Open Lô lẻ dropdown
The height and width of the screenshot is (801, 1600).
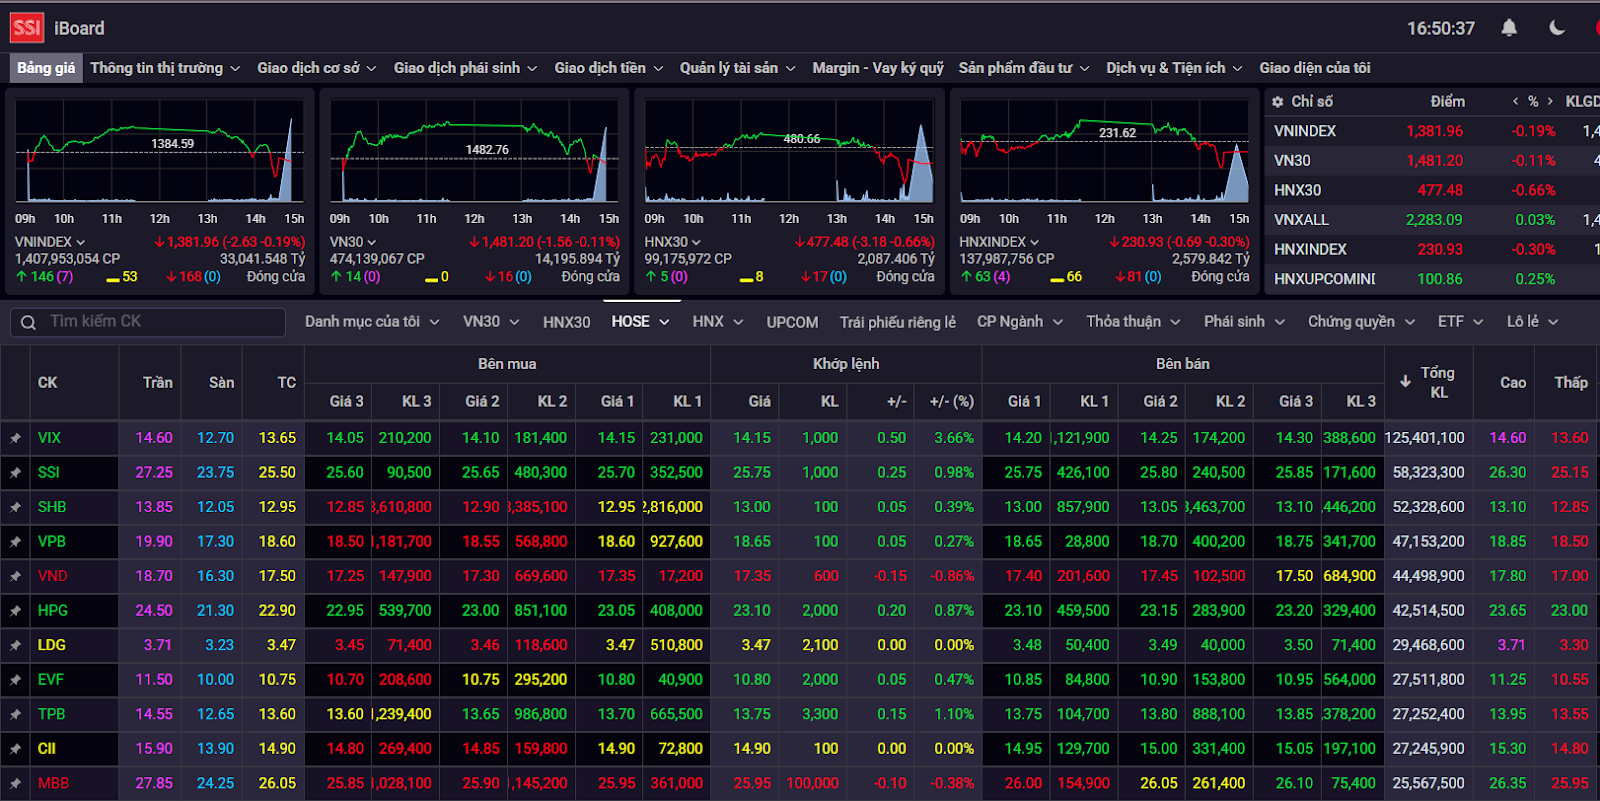tap(1532, 322)
